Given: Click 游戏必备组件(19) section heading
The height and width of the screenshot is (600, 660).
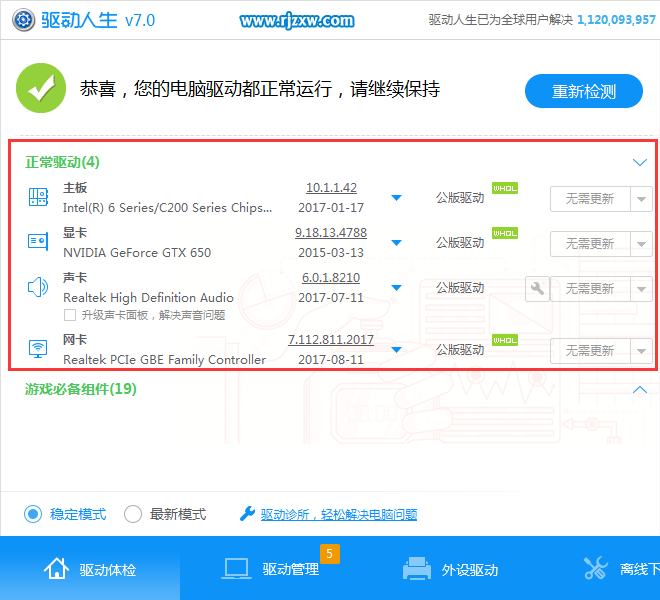Looking at the screenshot, I should pyautogui.click(x=81, y=389).
